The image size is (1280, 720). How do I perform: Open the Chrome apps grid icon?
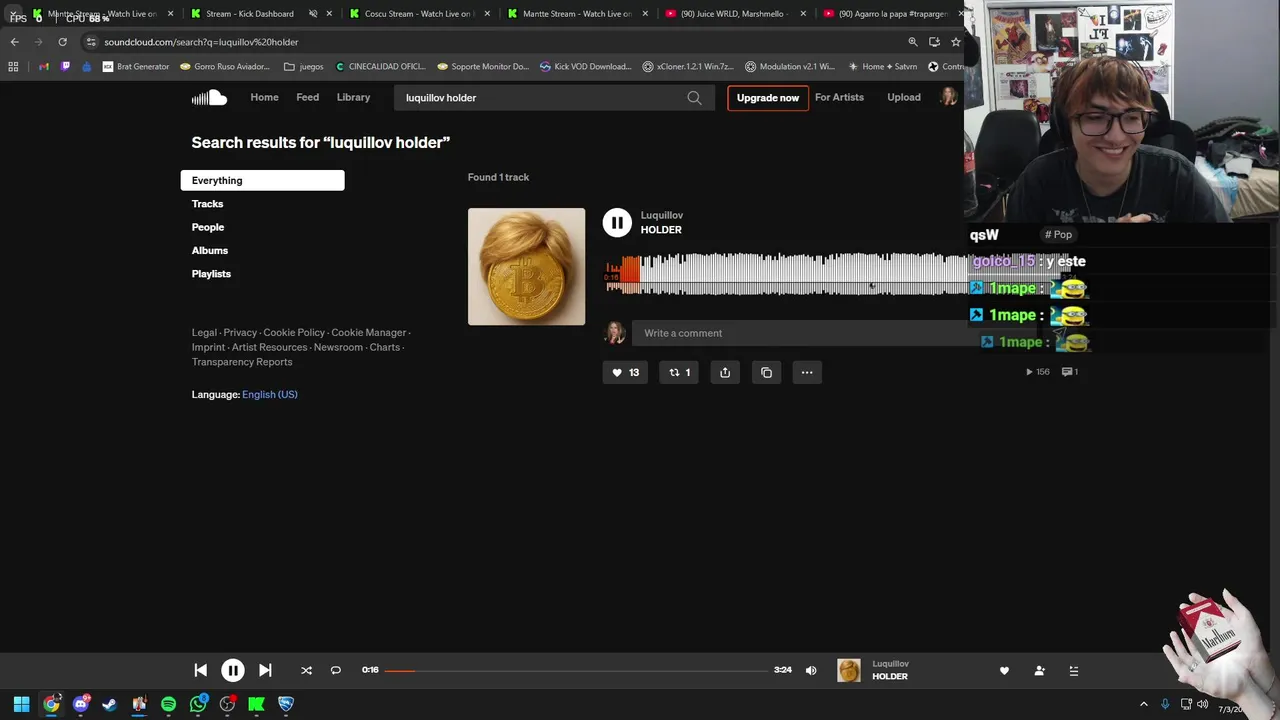(13, 67)
